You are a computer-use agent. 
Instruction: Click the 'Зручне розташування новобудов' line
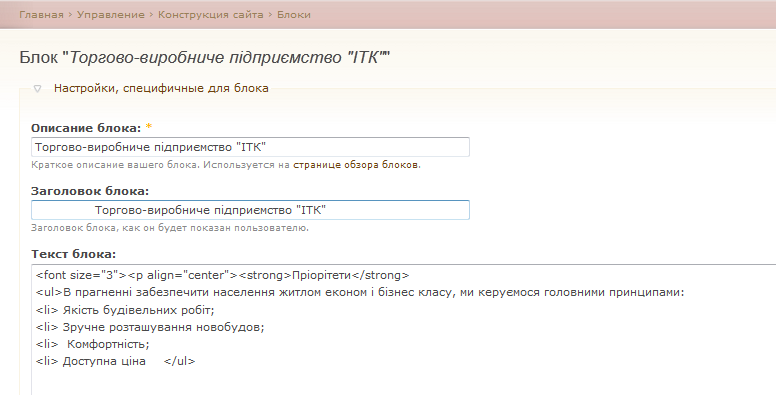(x=150, y=328)
